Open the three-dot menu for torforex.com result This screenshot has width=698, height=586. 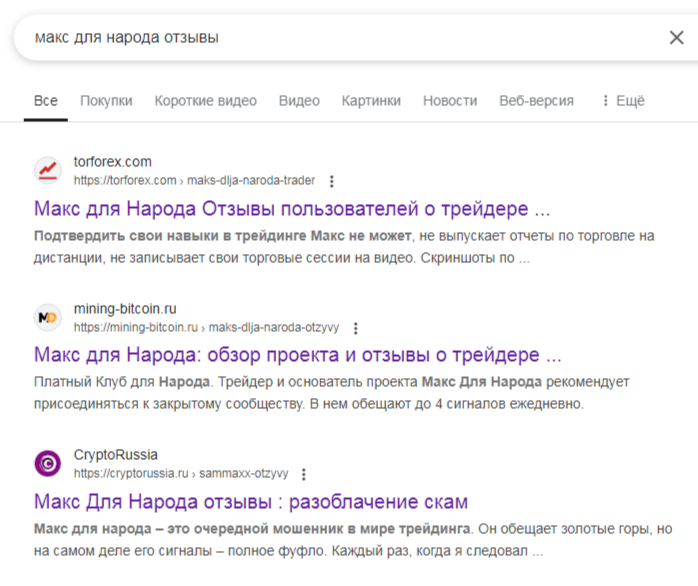coord(331,181)
